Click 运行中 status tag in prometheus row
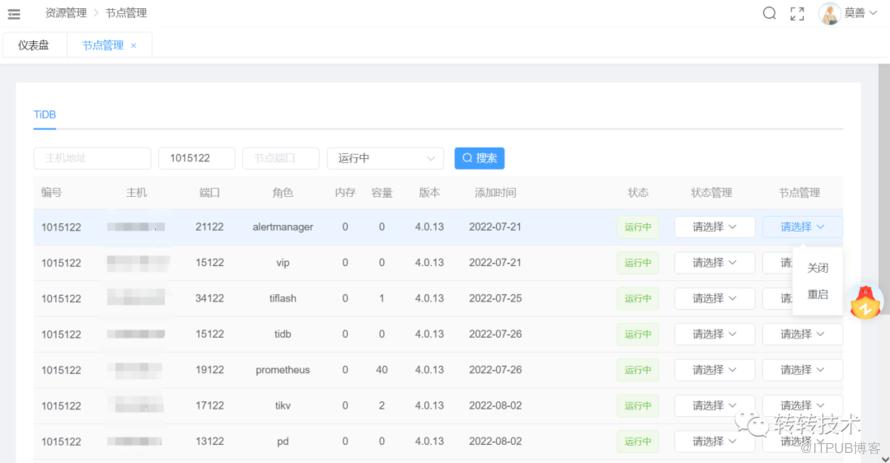Screen dimensions: 890x463 [x=638, y=370]
